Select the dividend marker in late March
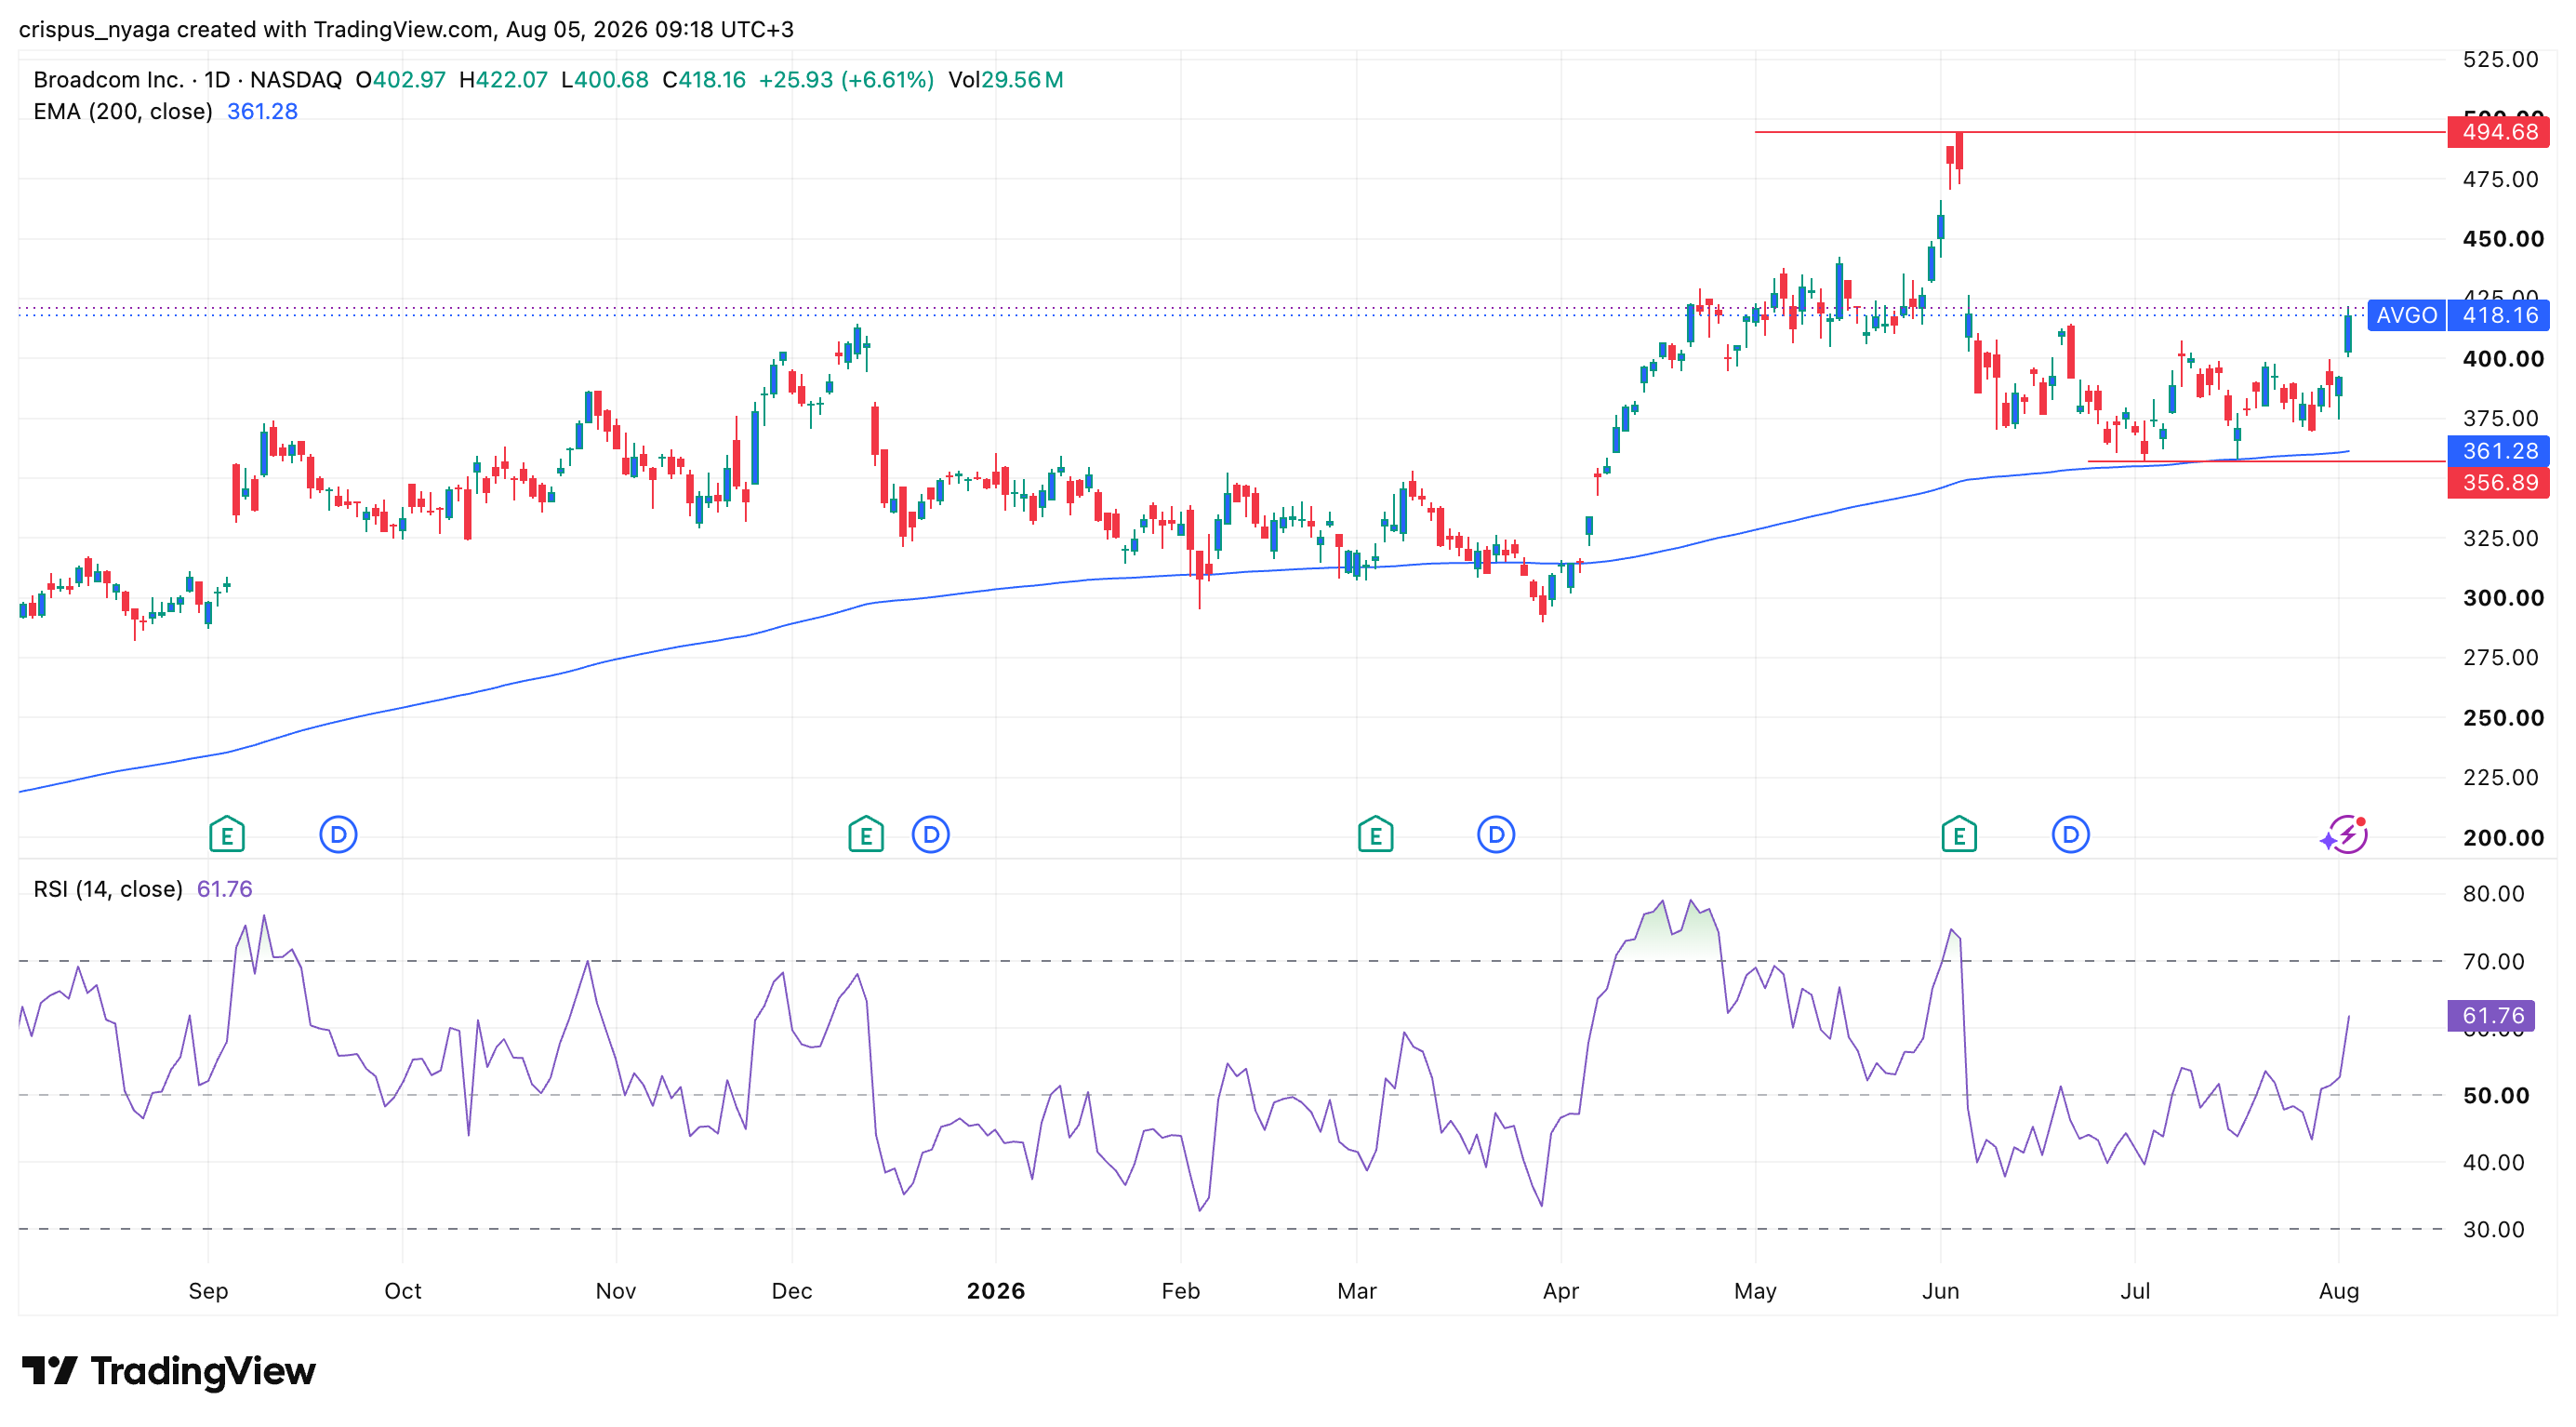The image size is (2576, 1427). pos(1496,834)
